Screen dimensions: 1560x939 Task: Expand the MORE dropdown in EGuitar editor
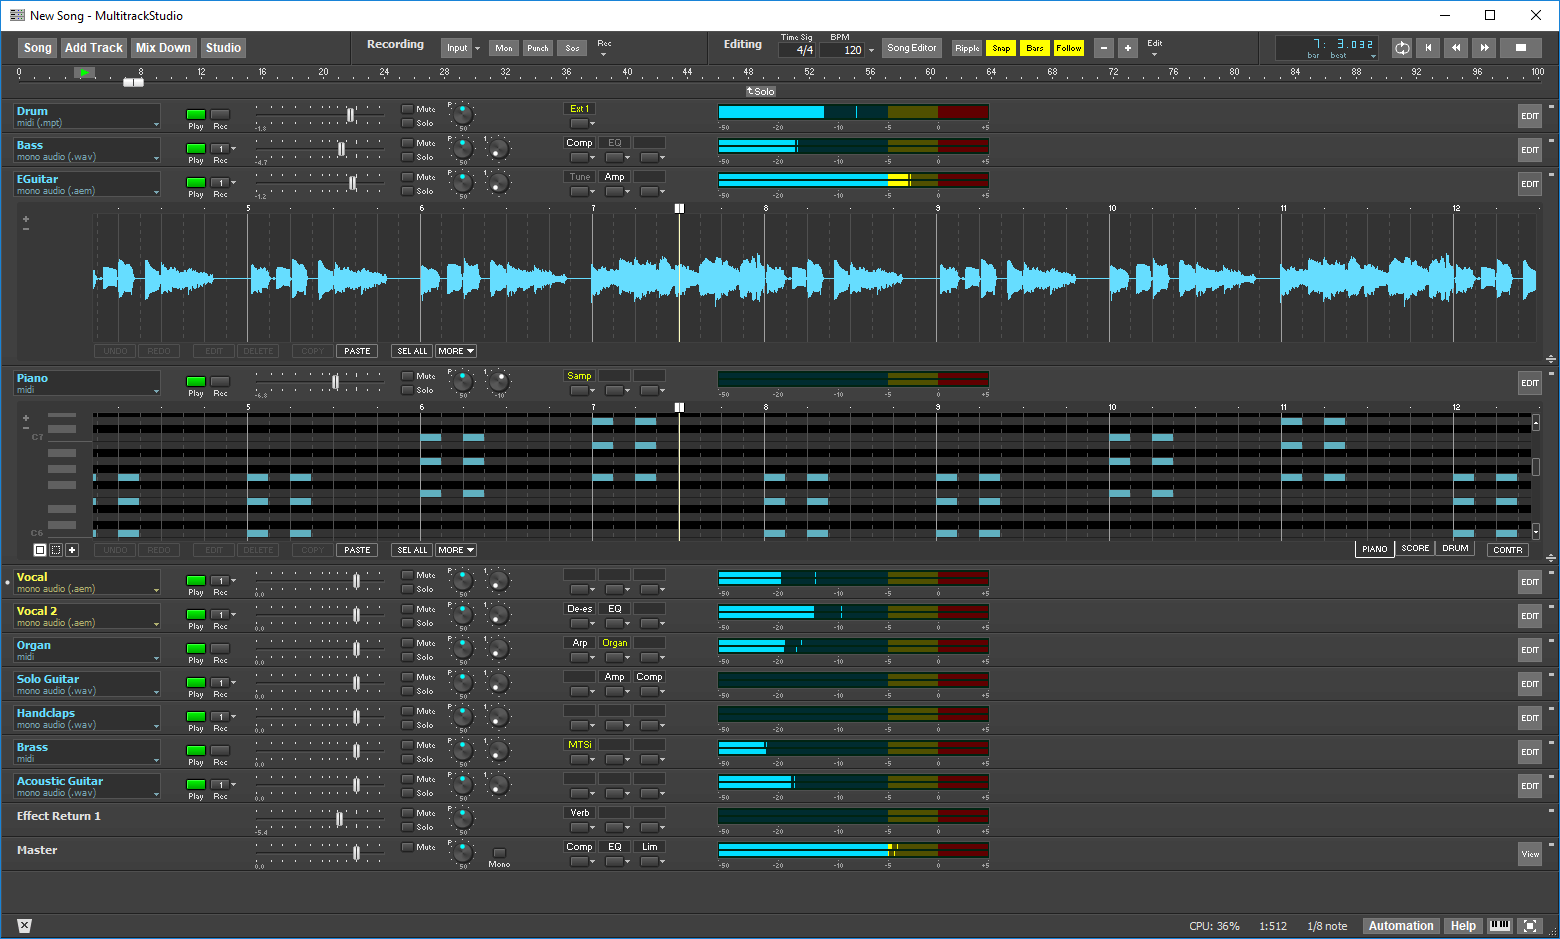[456, 351]
